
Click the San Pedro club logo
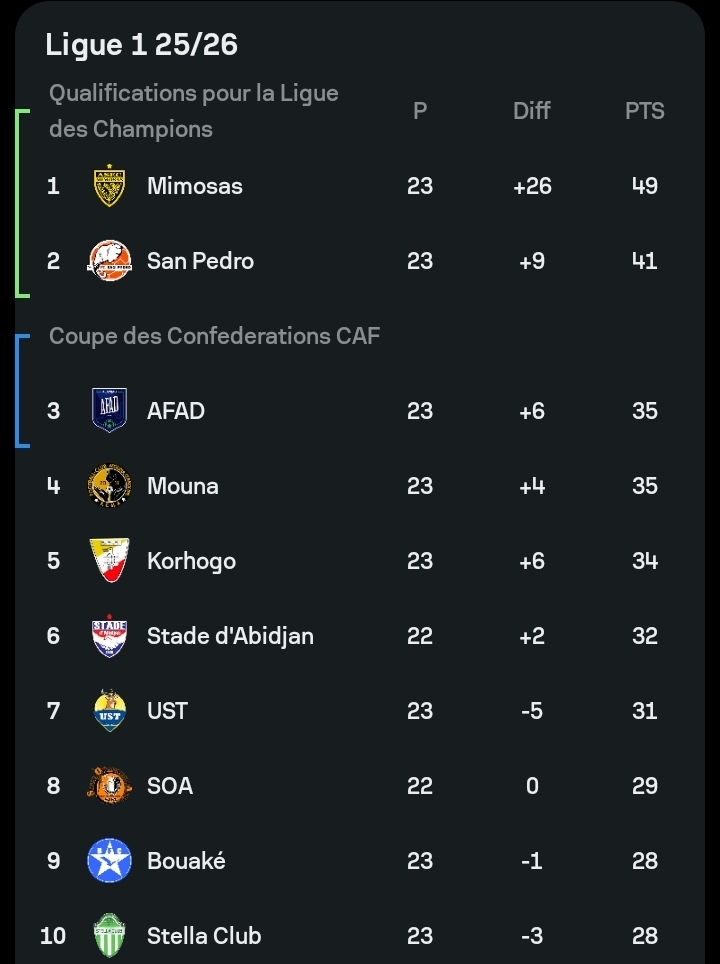109,261
